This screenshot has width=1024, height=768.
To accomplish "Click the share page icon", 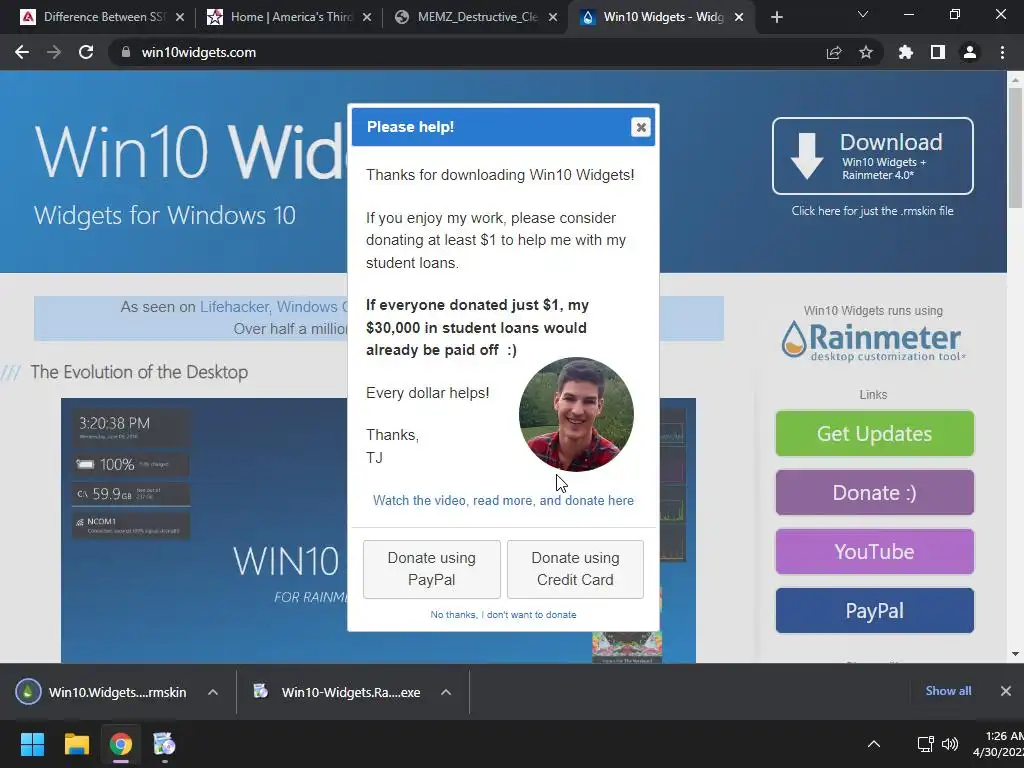I will pyautogui.click(x=834, y=52).
